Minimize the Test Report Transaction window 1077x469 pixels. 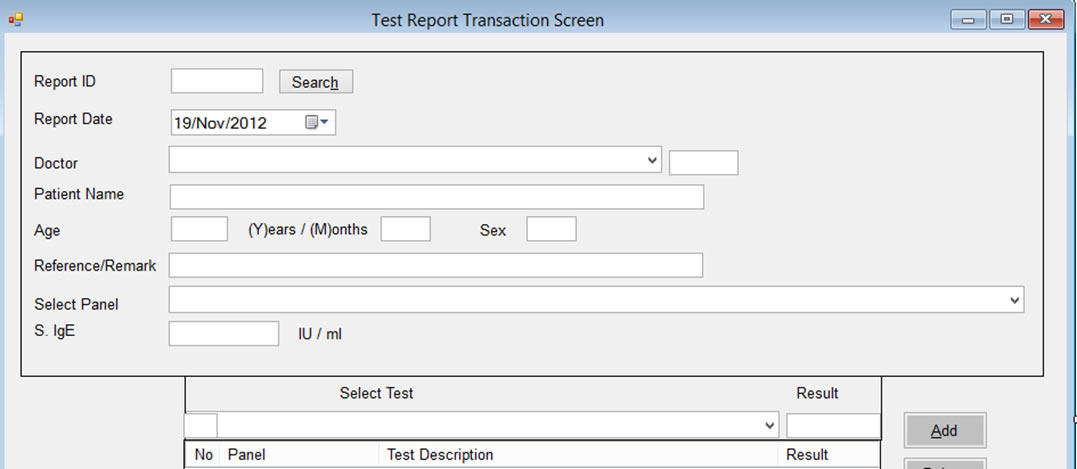click(968, 19)
